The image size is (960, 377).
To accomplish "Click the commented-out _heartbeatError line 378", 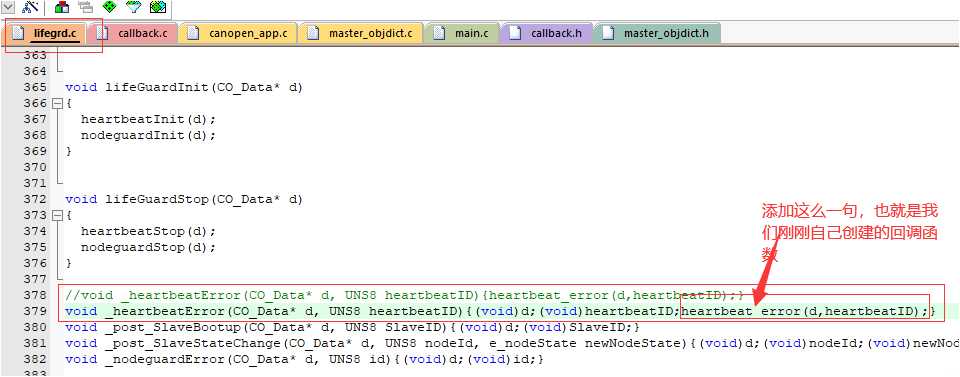I will [404, 295].
